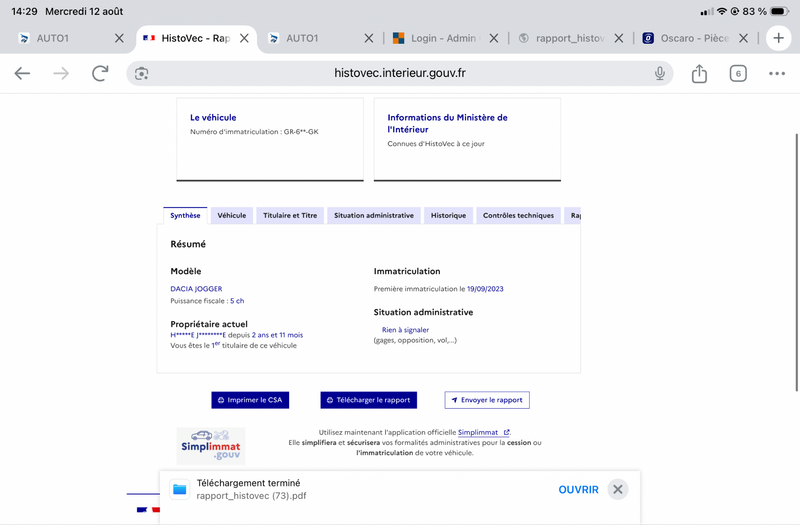This screenshot has height=525, width=800.
Task: Close the Login - Admin tab
Action: coord(493,38)
